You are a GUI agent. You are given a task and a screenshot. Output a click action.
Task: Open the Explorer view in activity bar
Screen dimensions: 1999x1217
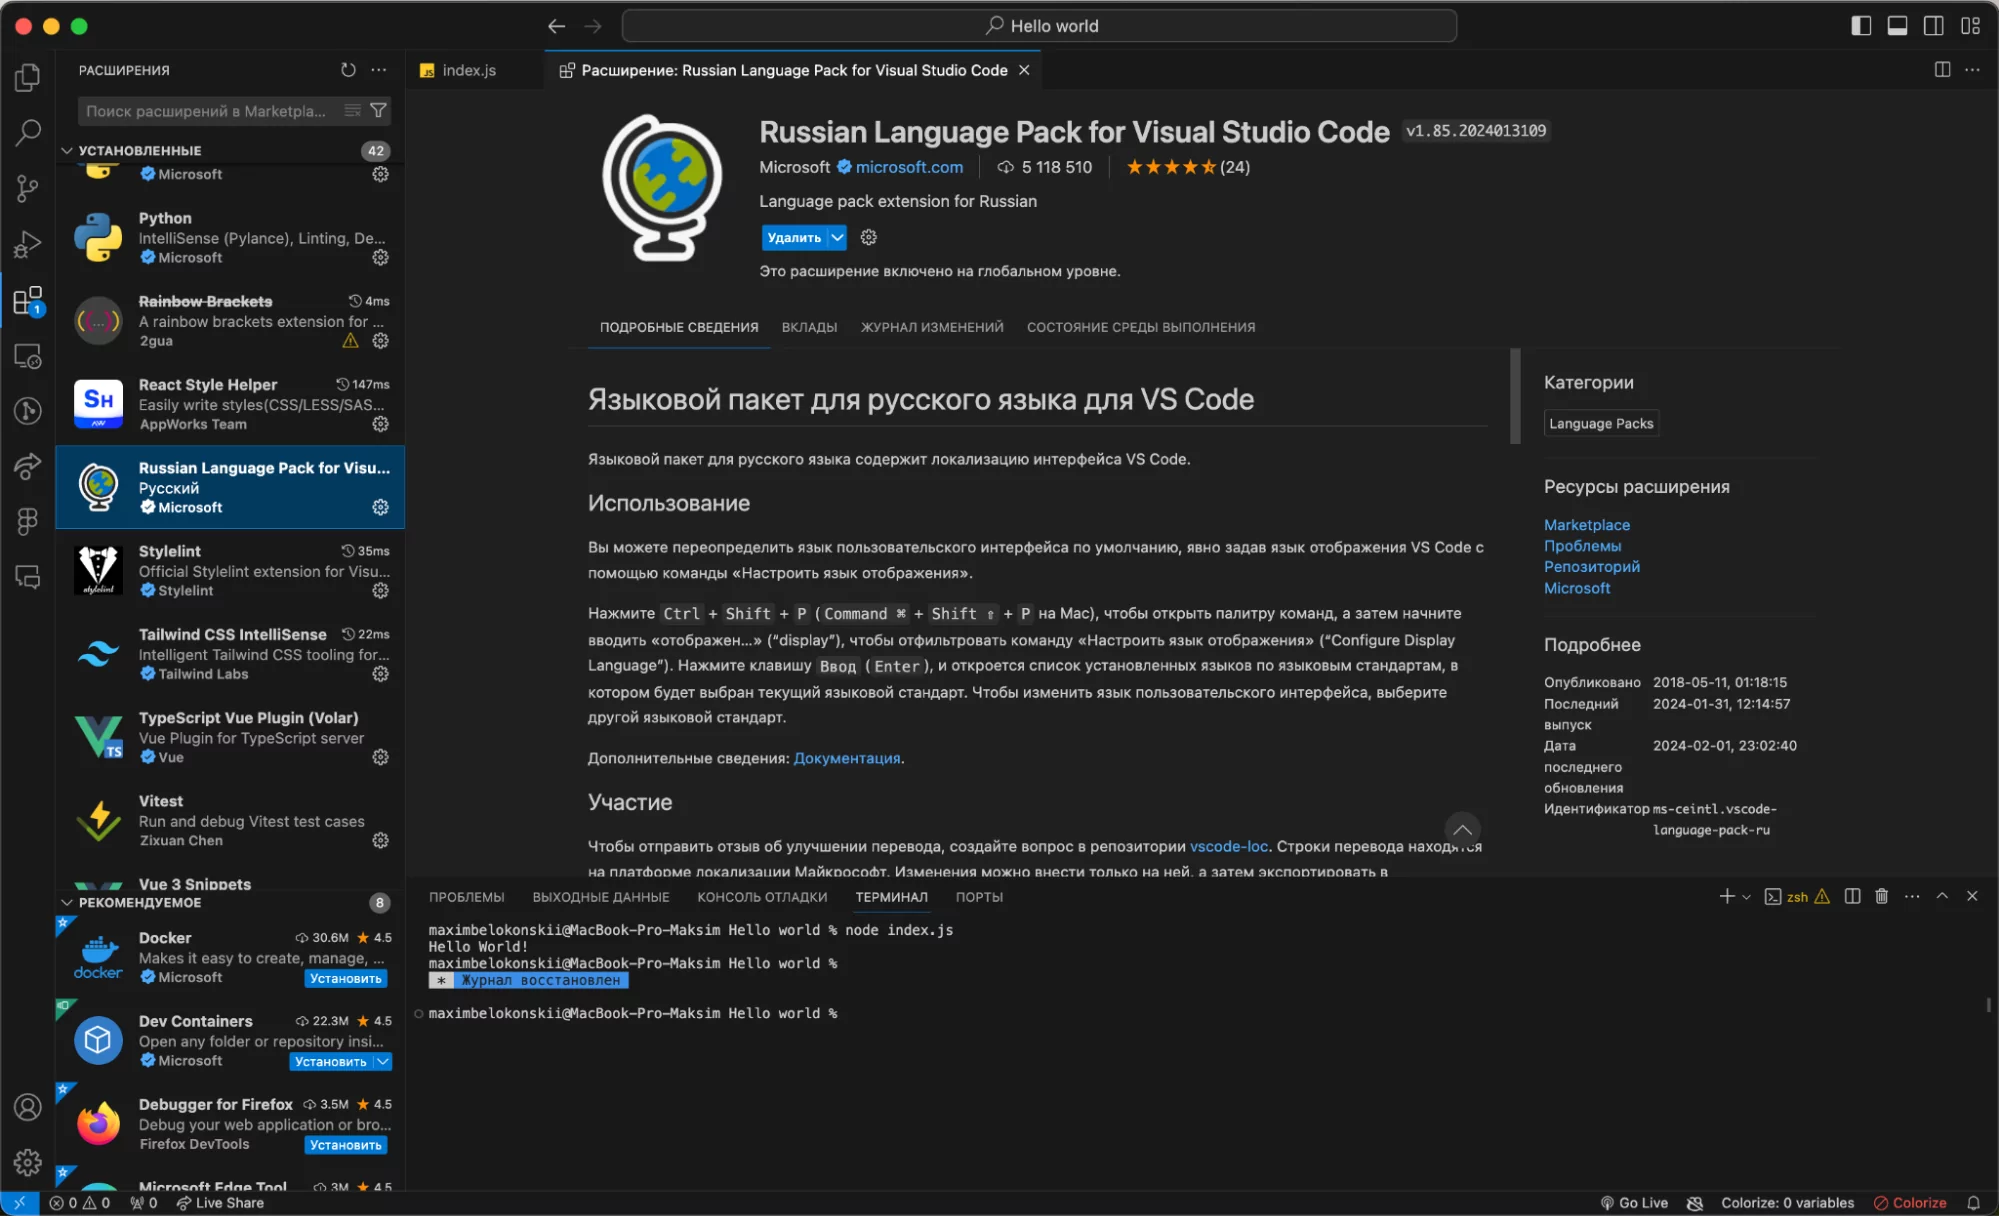click(28, 77)
